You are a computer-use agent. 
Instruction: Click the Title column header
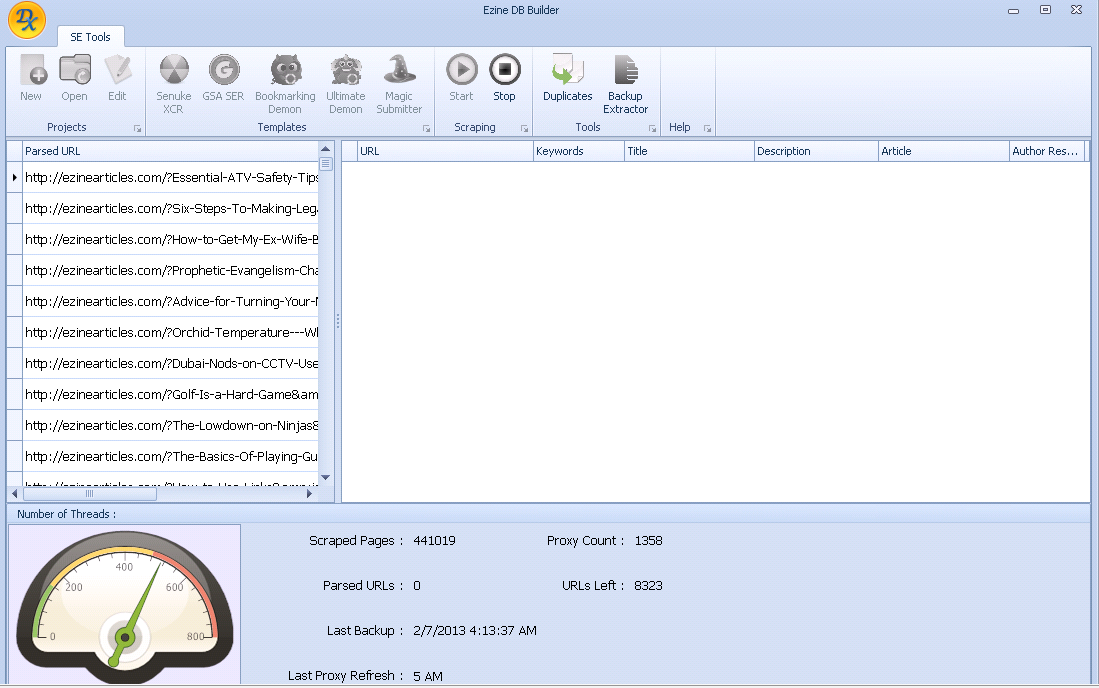coord(690,151)
